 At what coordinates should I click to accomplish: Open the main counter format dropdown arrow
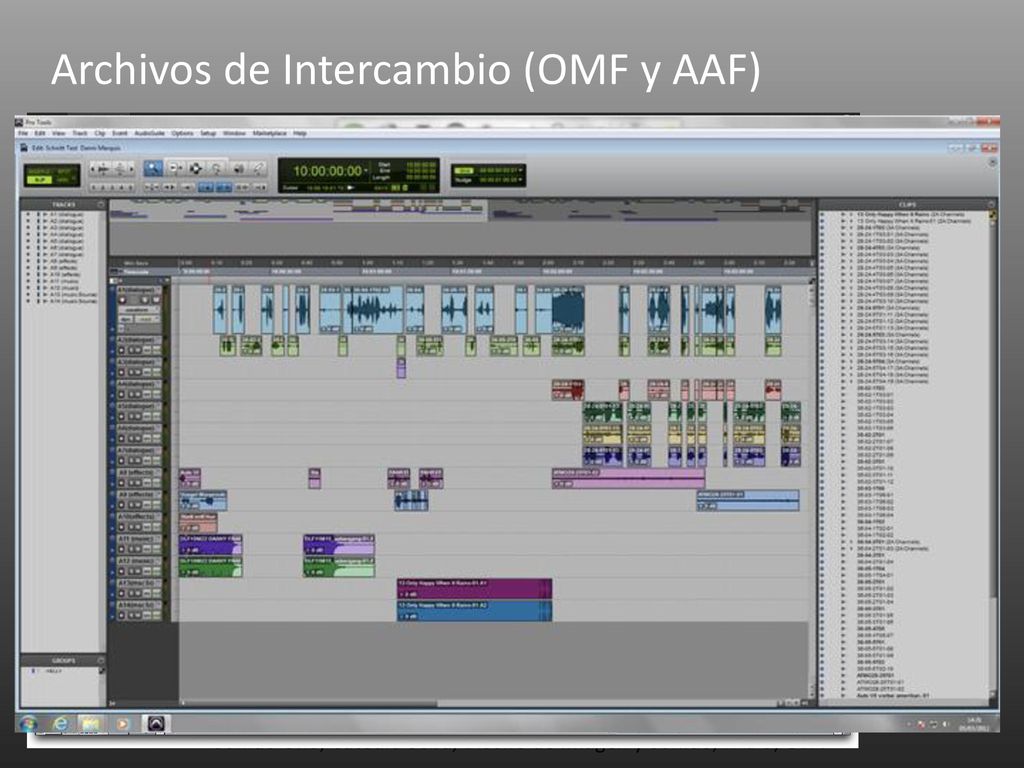366,171
